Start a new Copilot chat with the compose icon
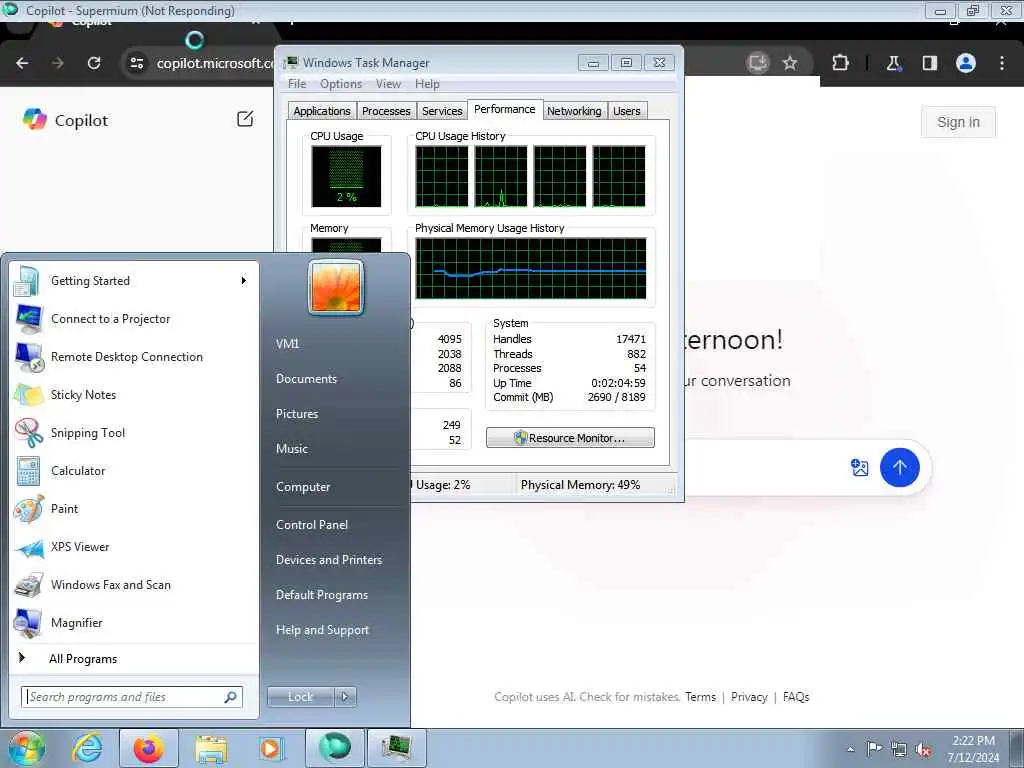Viewport: 1024px width, 768px height. pos(245,119)
